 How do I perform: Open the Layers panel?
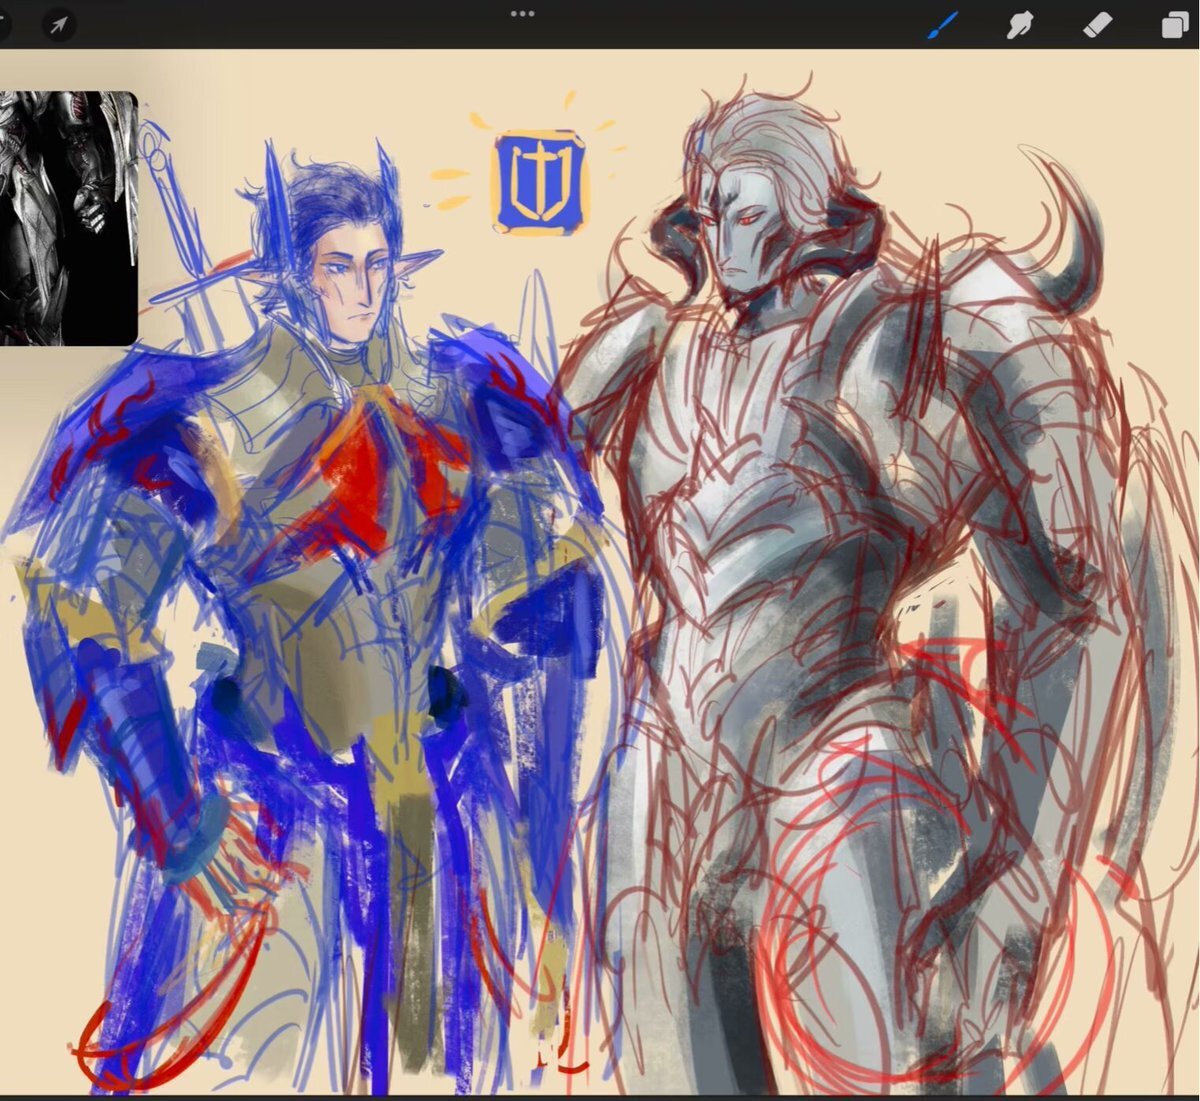point(1175,24)
